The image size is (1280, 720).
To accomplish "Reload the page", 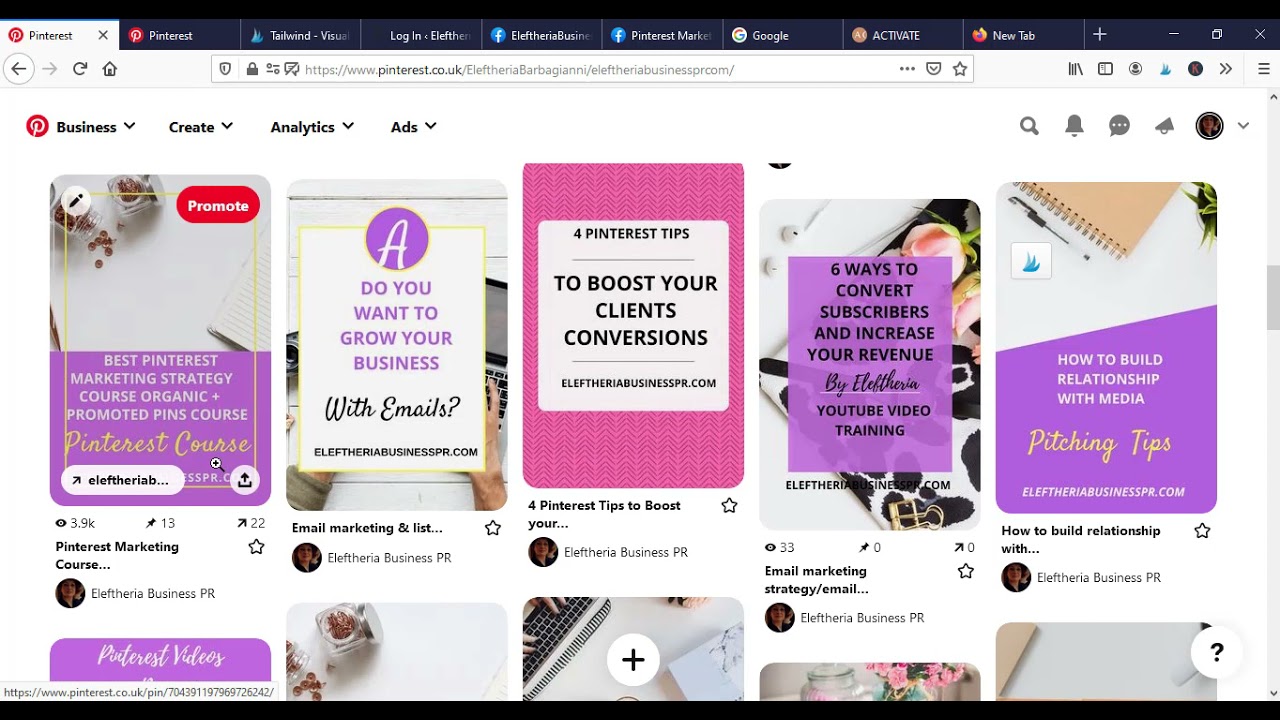I will click(80, 69).
